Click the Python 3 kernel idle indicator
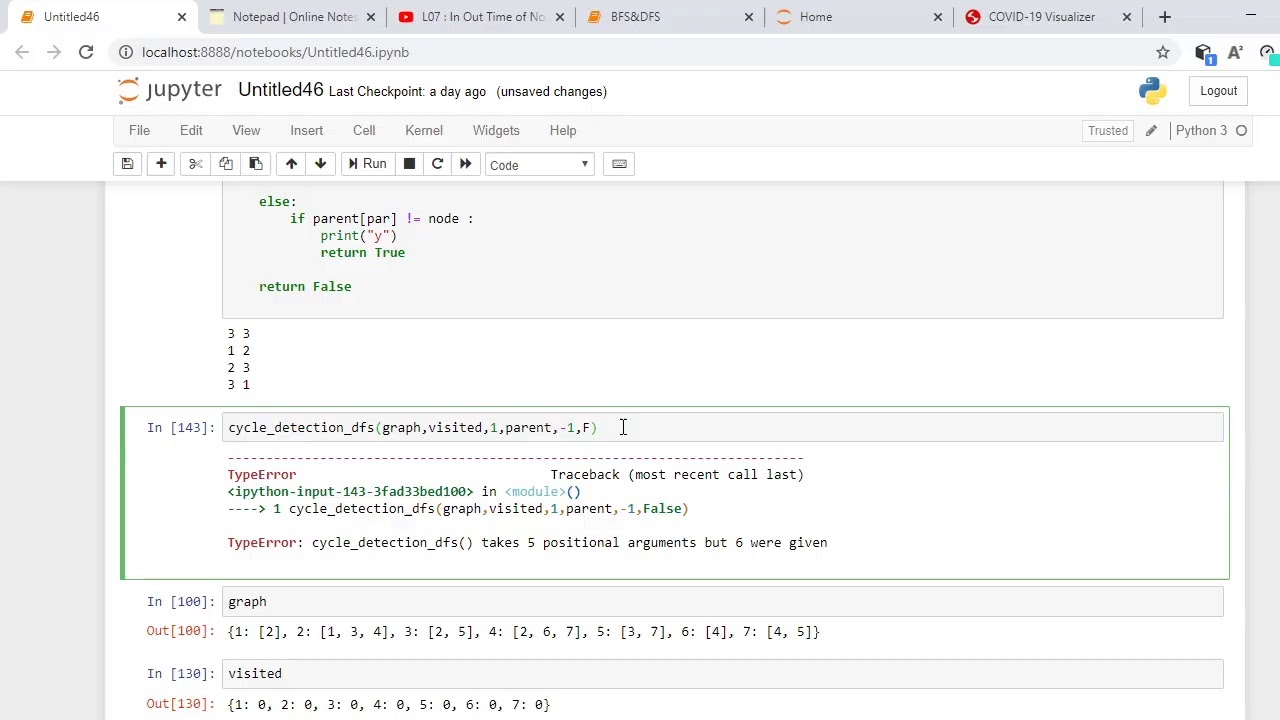This screenshot has width=1280, height=720. click(1241, 130)
